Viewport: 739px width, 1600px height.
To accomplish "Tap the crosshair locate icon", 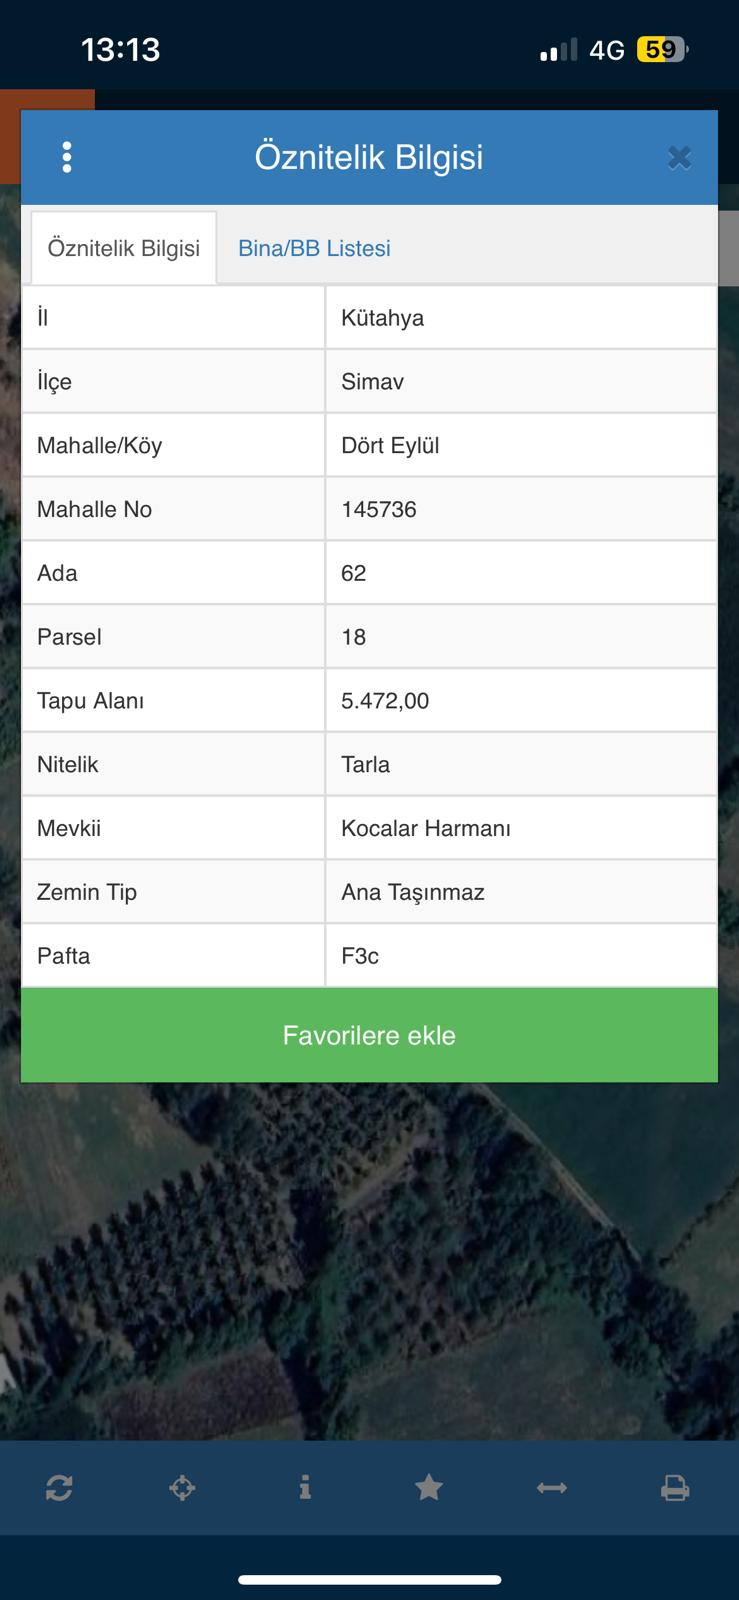I will 182,1488.
